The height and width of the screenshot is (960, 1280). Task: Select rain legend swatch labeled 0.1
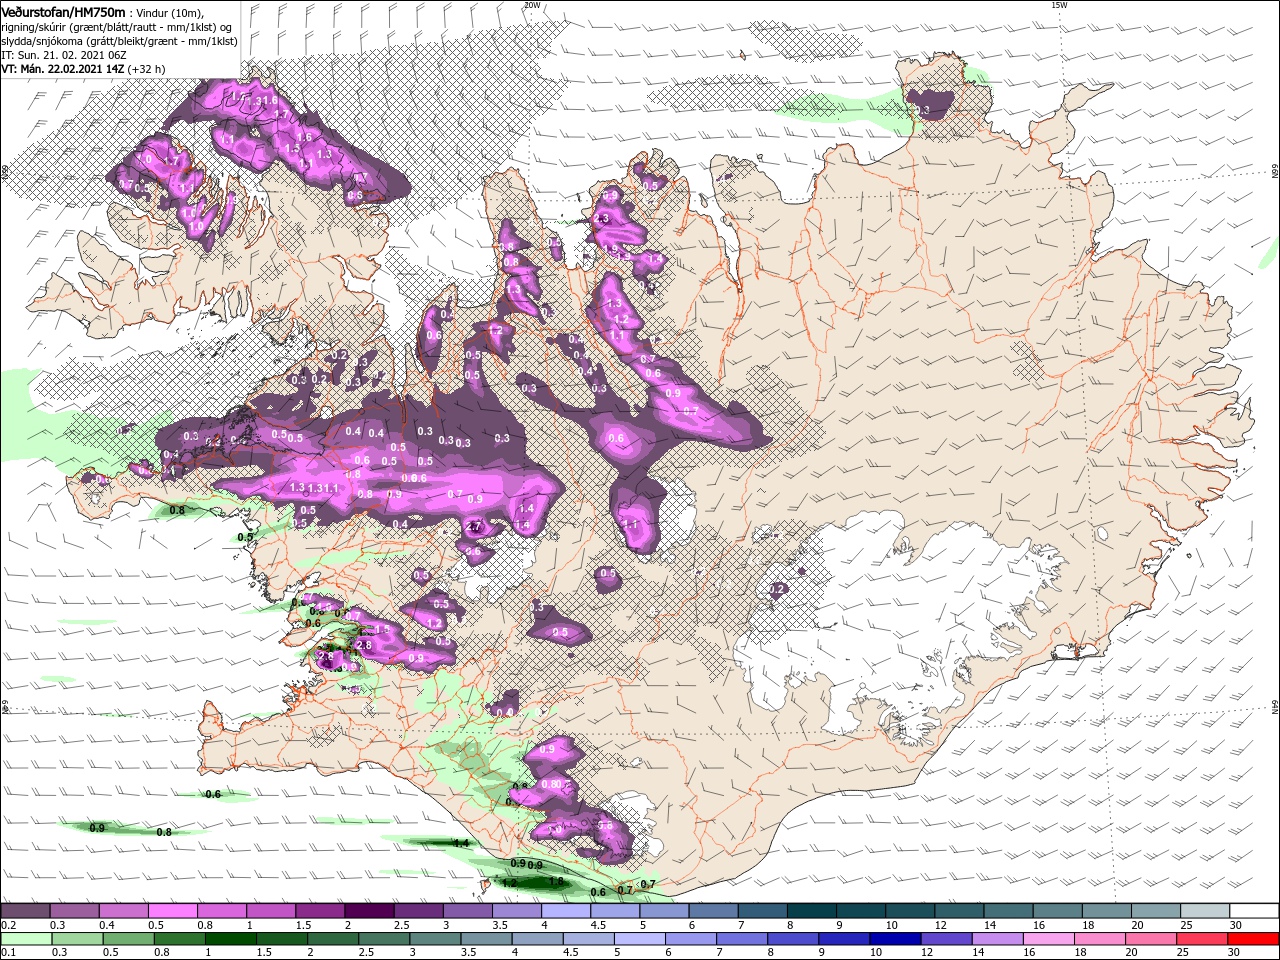pos(24,939)
